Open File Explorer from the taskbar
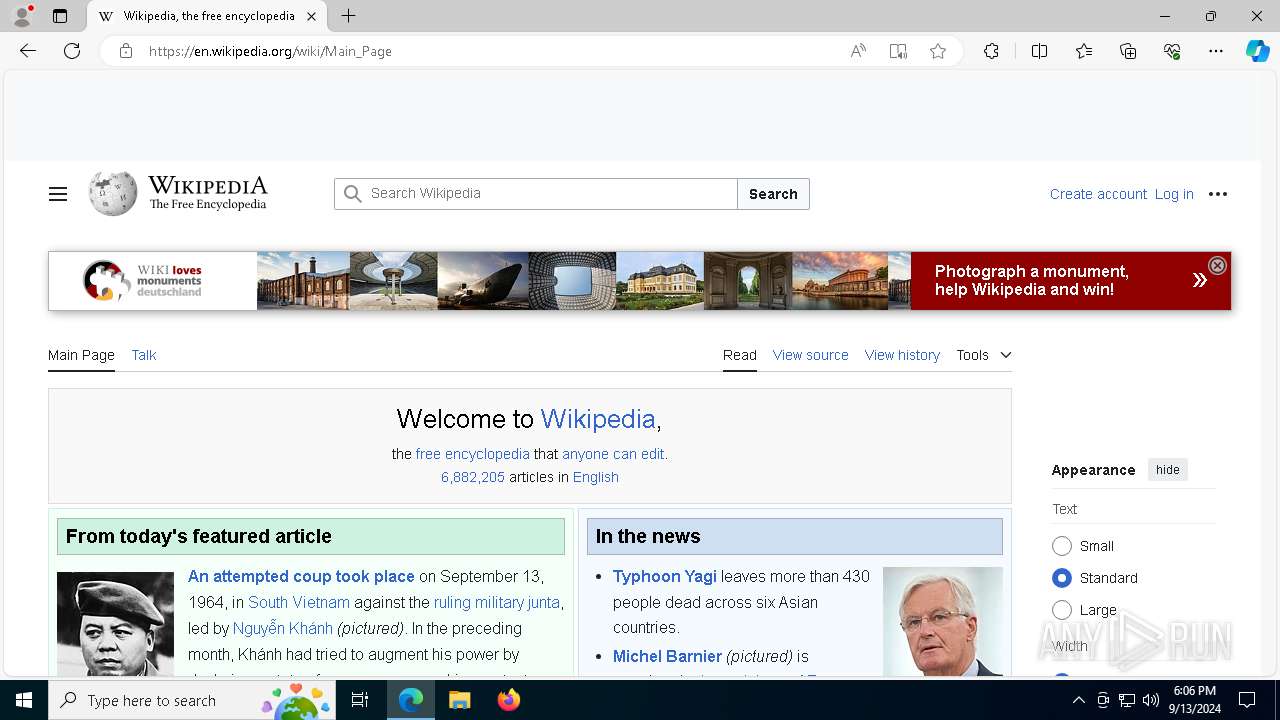The width and height of the screenshot is (1280, 720). click(460, 700)
